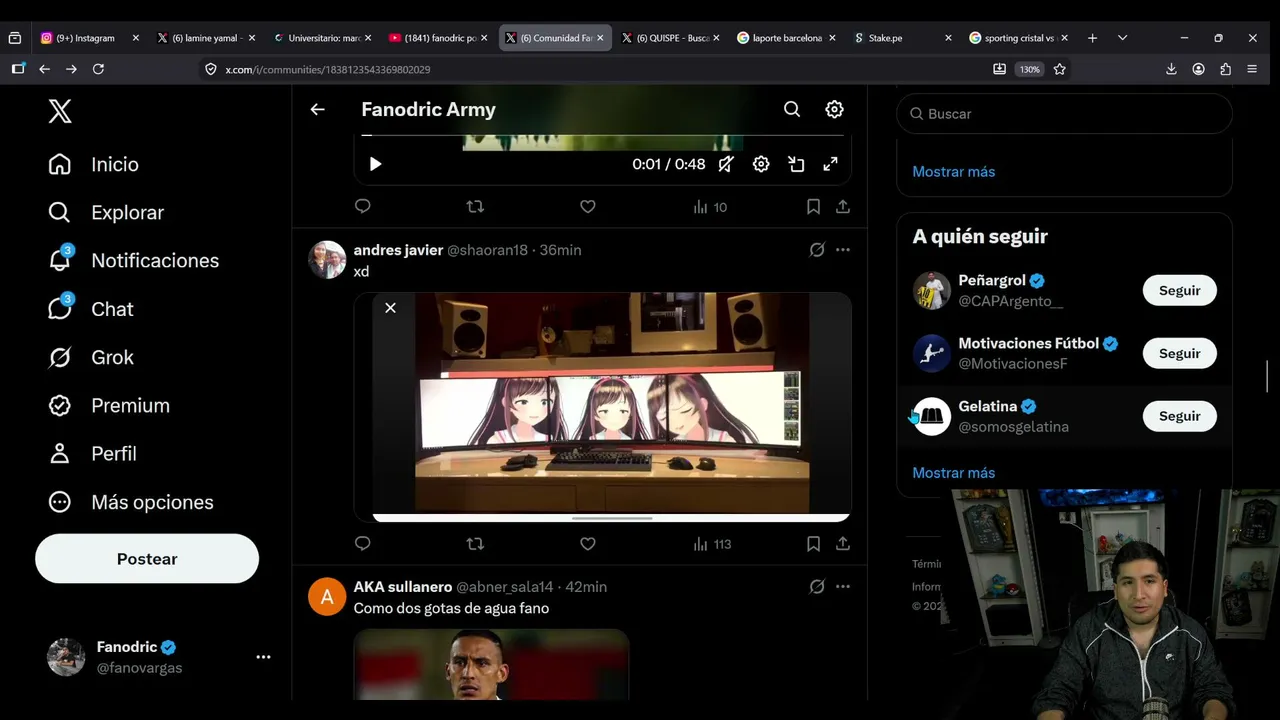Click Mostrar más under A quién seguir

[x=954, y=473]
